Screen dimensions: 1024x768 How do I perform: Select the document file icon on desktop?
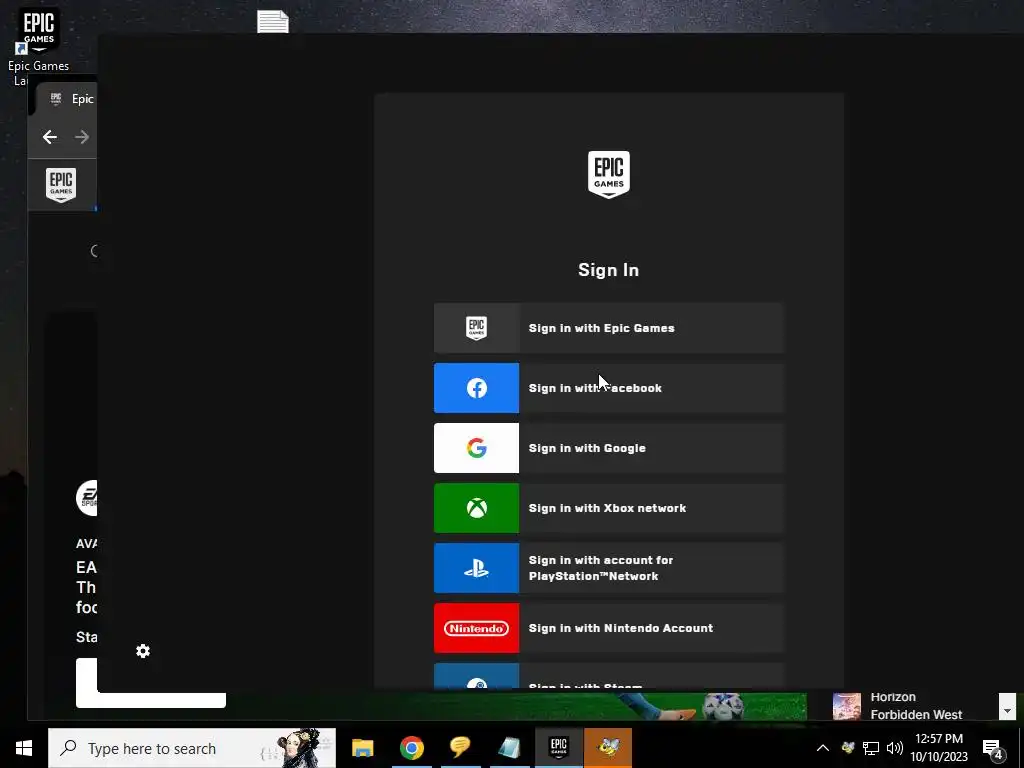click(273, 21)
